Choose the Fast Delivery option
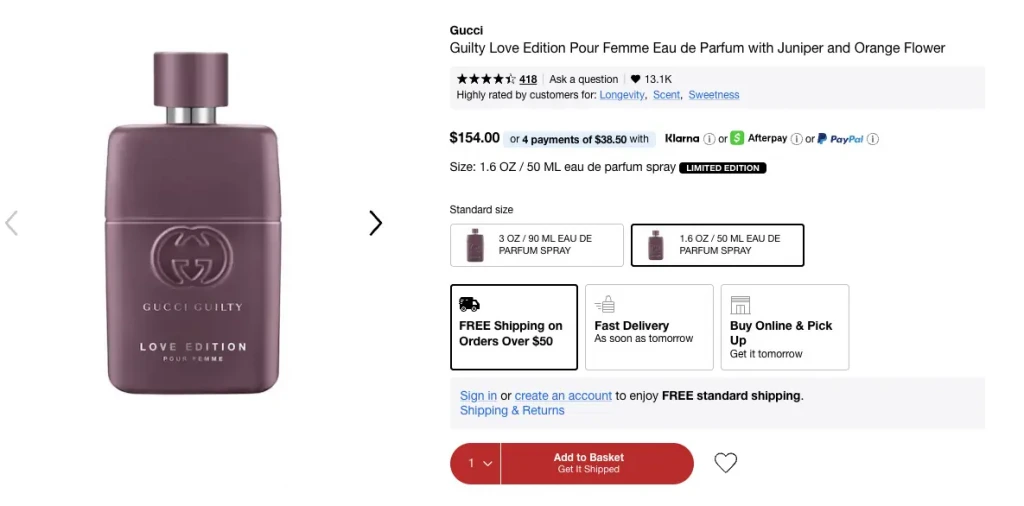The height and width of the screenshot is (506, 1024). click(x=649, y=327)
